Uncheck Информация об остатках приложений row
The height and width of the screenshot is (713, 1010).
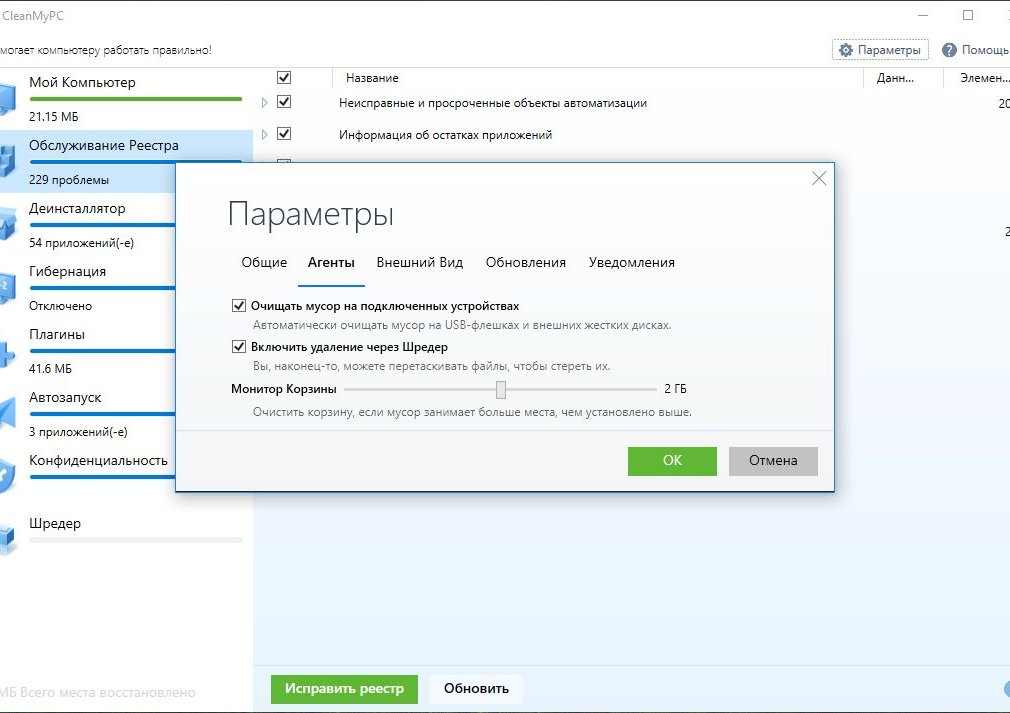click(x=284, y=133)
